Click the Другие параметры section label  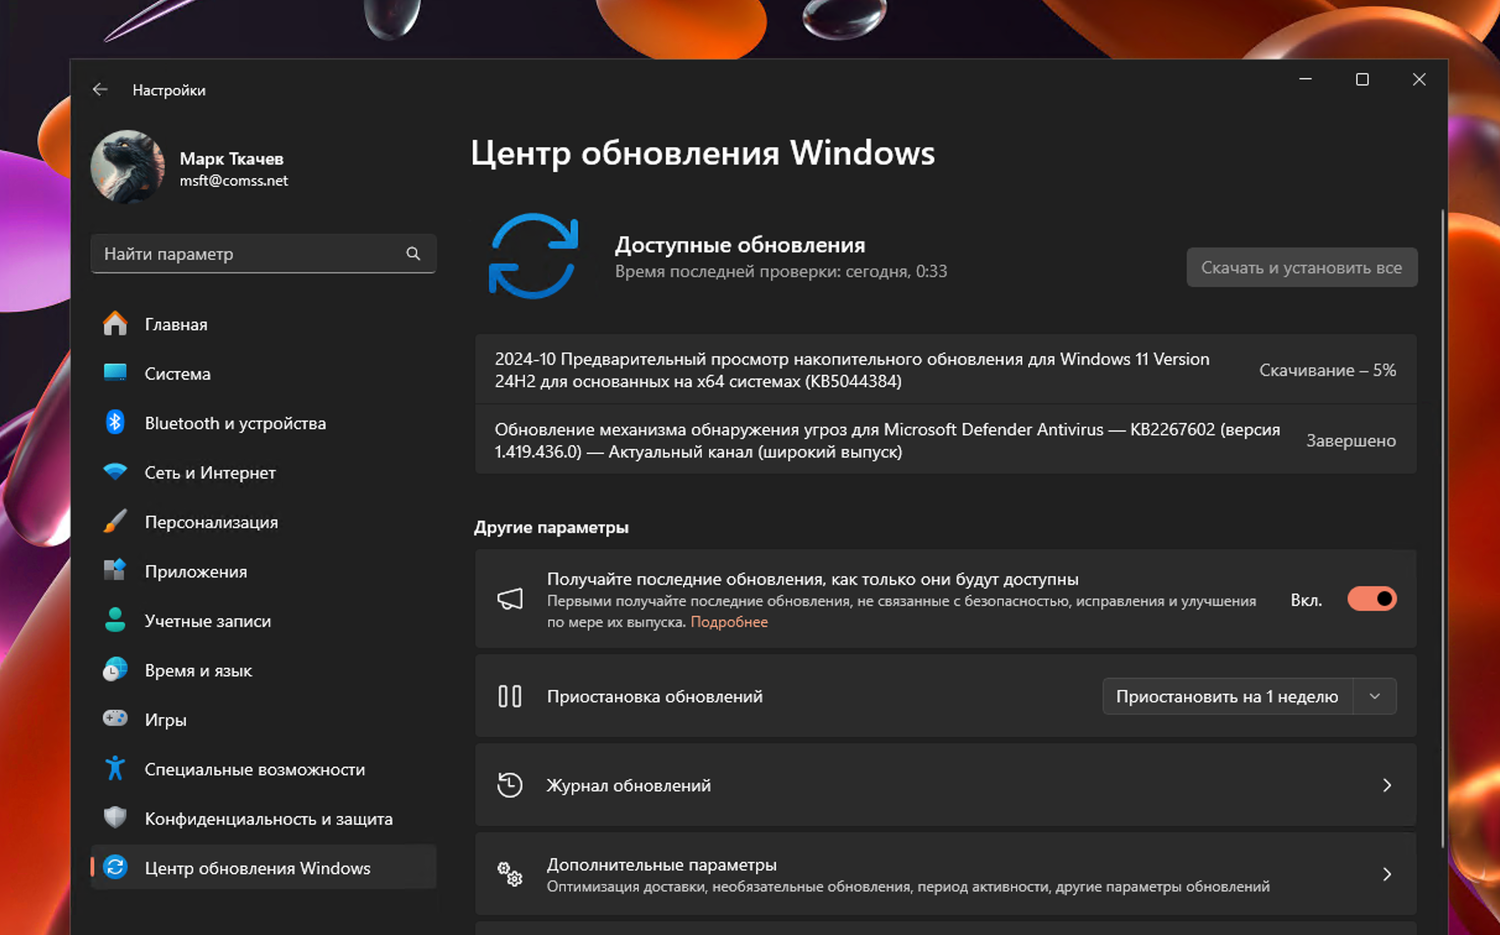click(551, 527)
